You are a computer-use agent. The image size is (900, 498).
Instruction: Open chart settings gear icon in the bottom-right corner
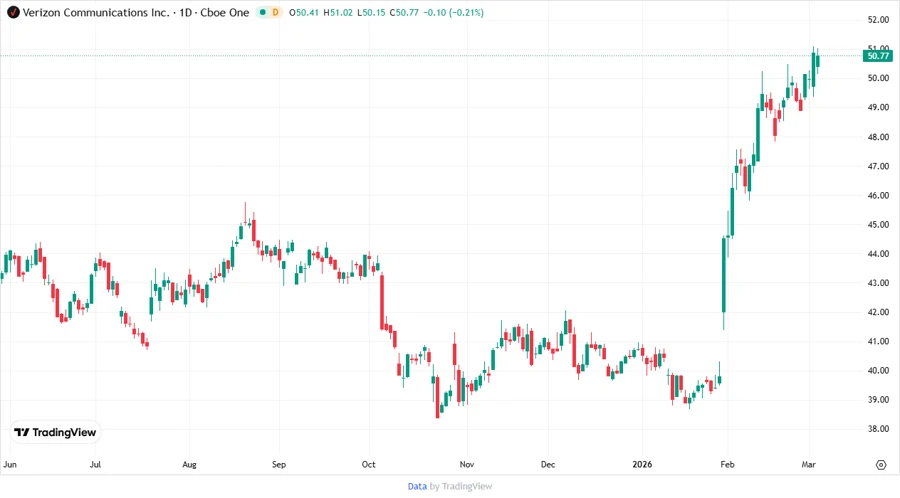coord(881,465)
